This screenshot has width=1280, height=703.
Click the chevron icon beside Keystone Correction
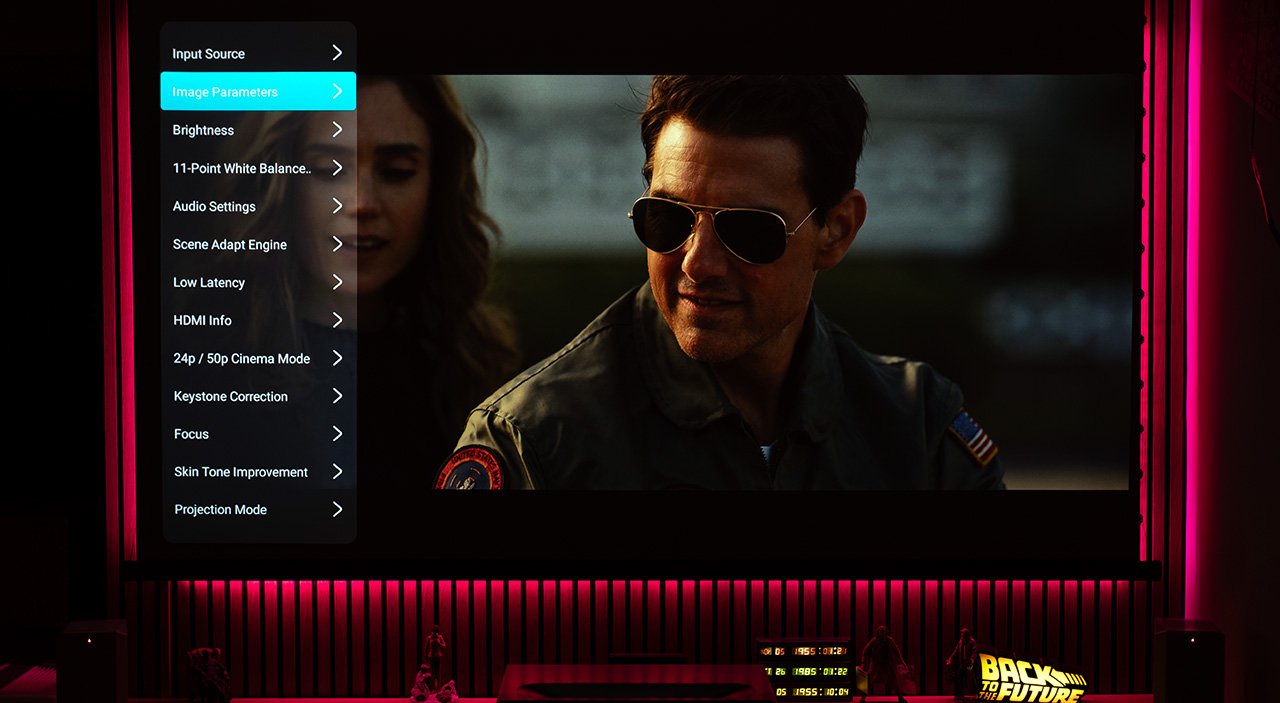pos(337,396)
